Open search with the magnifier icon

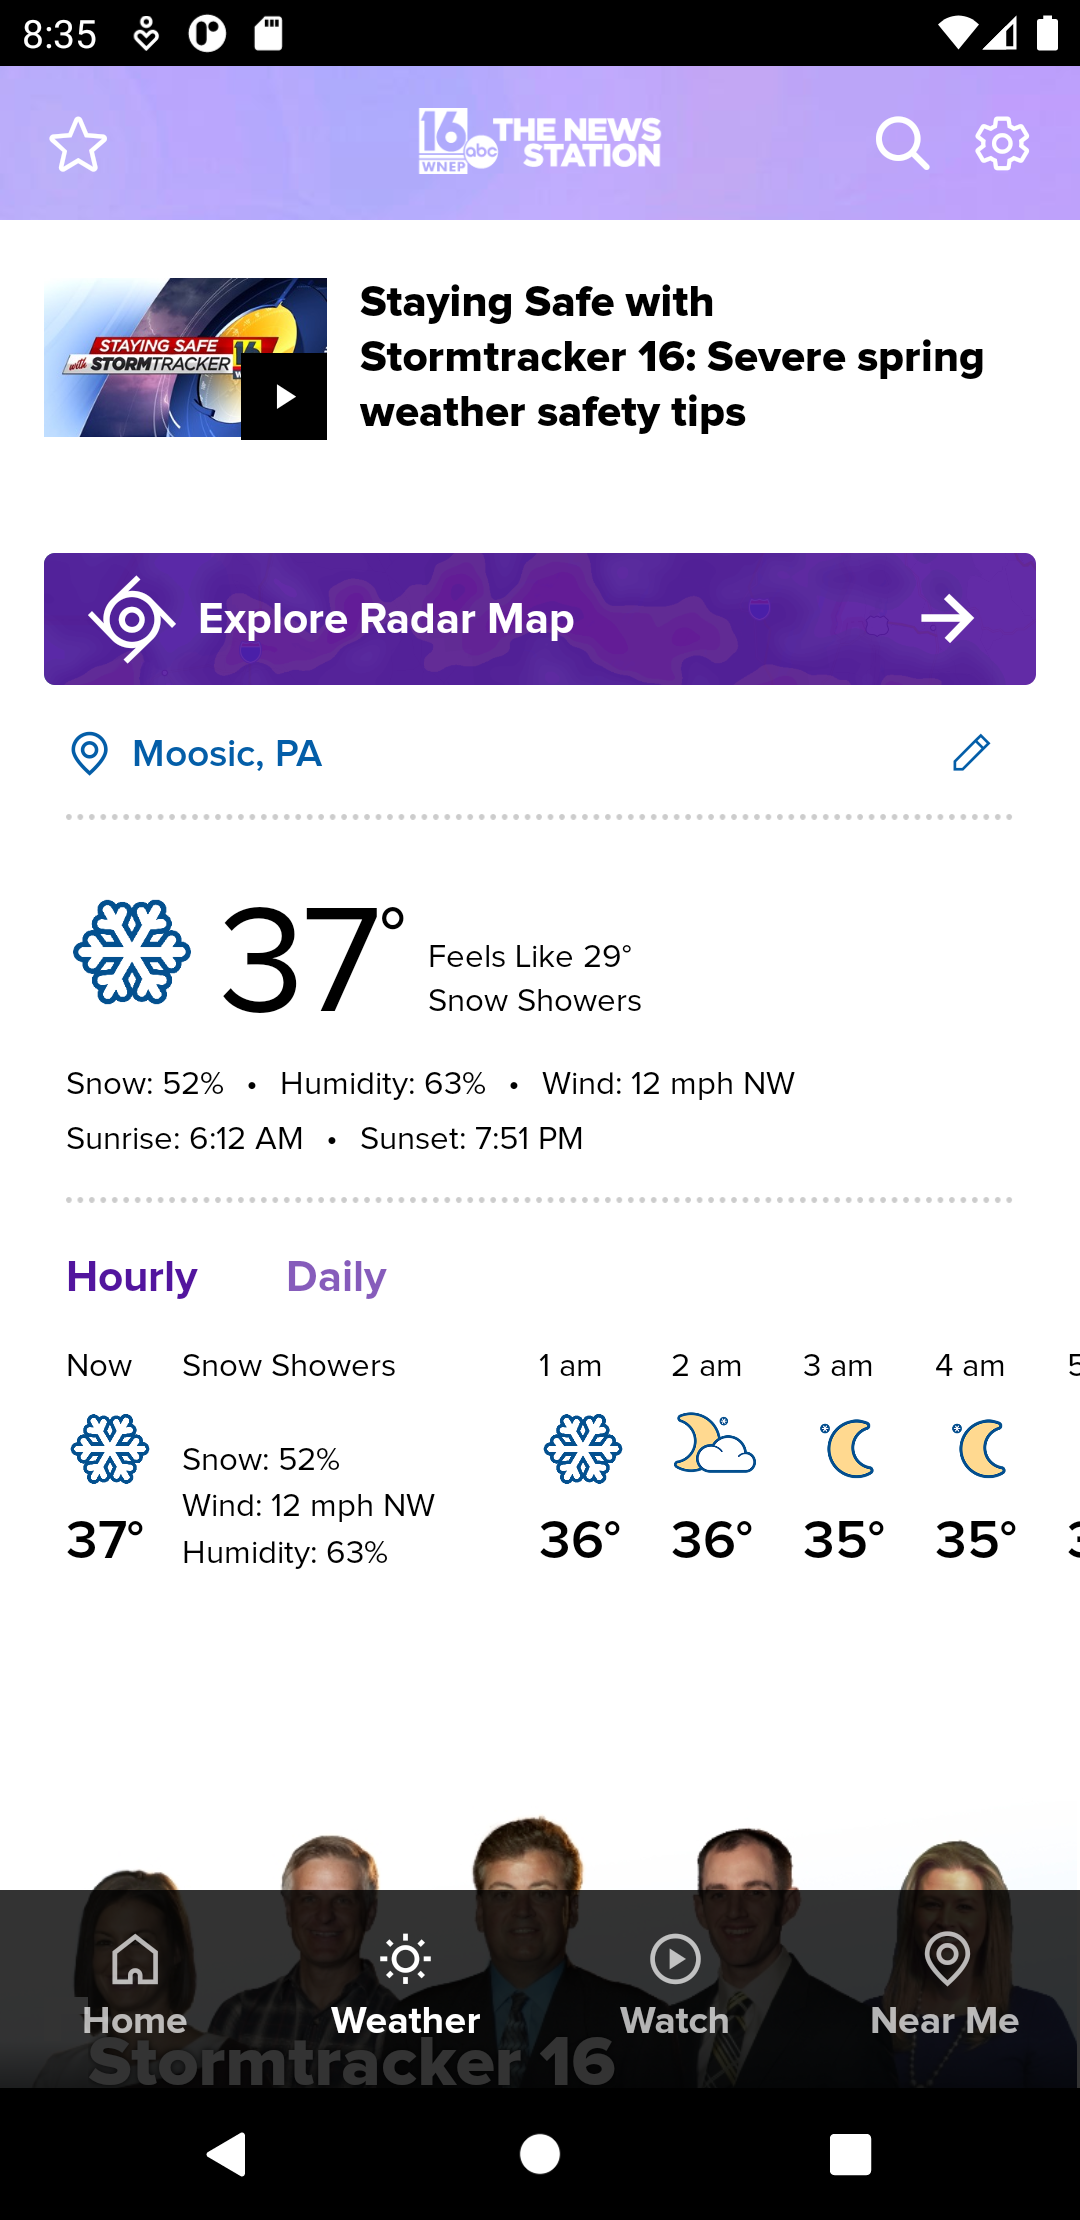coord(902,144)
